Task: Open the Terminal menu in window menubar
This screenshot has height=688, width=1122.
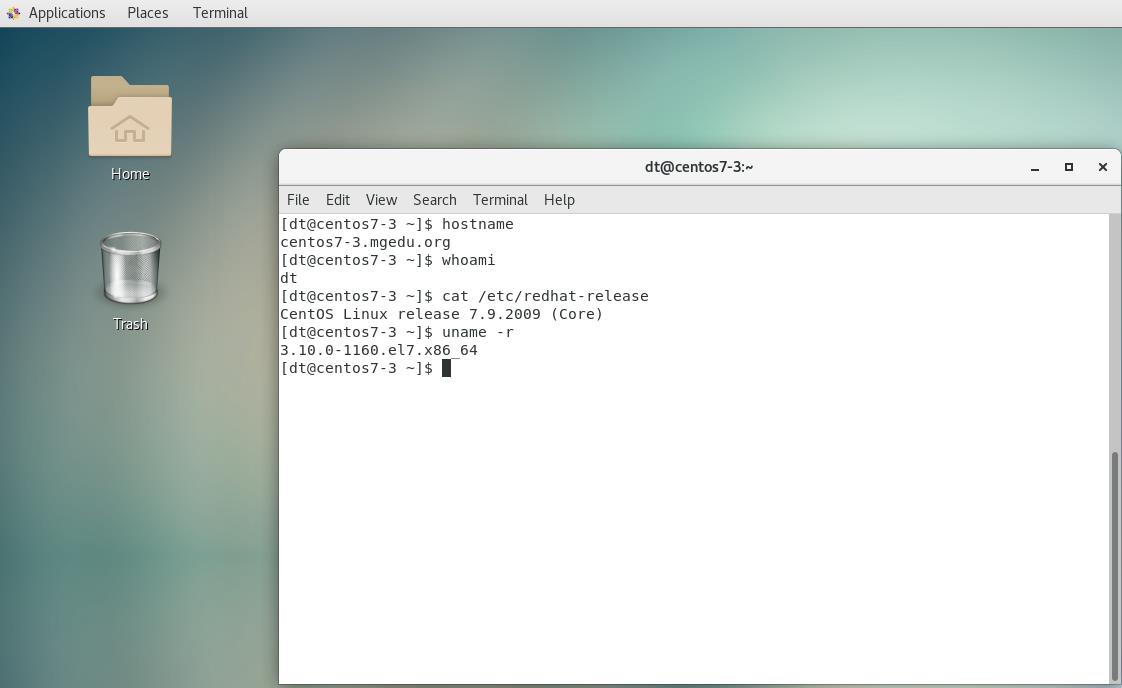Action: point(500,200)
